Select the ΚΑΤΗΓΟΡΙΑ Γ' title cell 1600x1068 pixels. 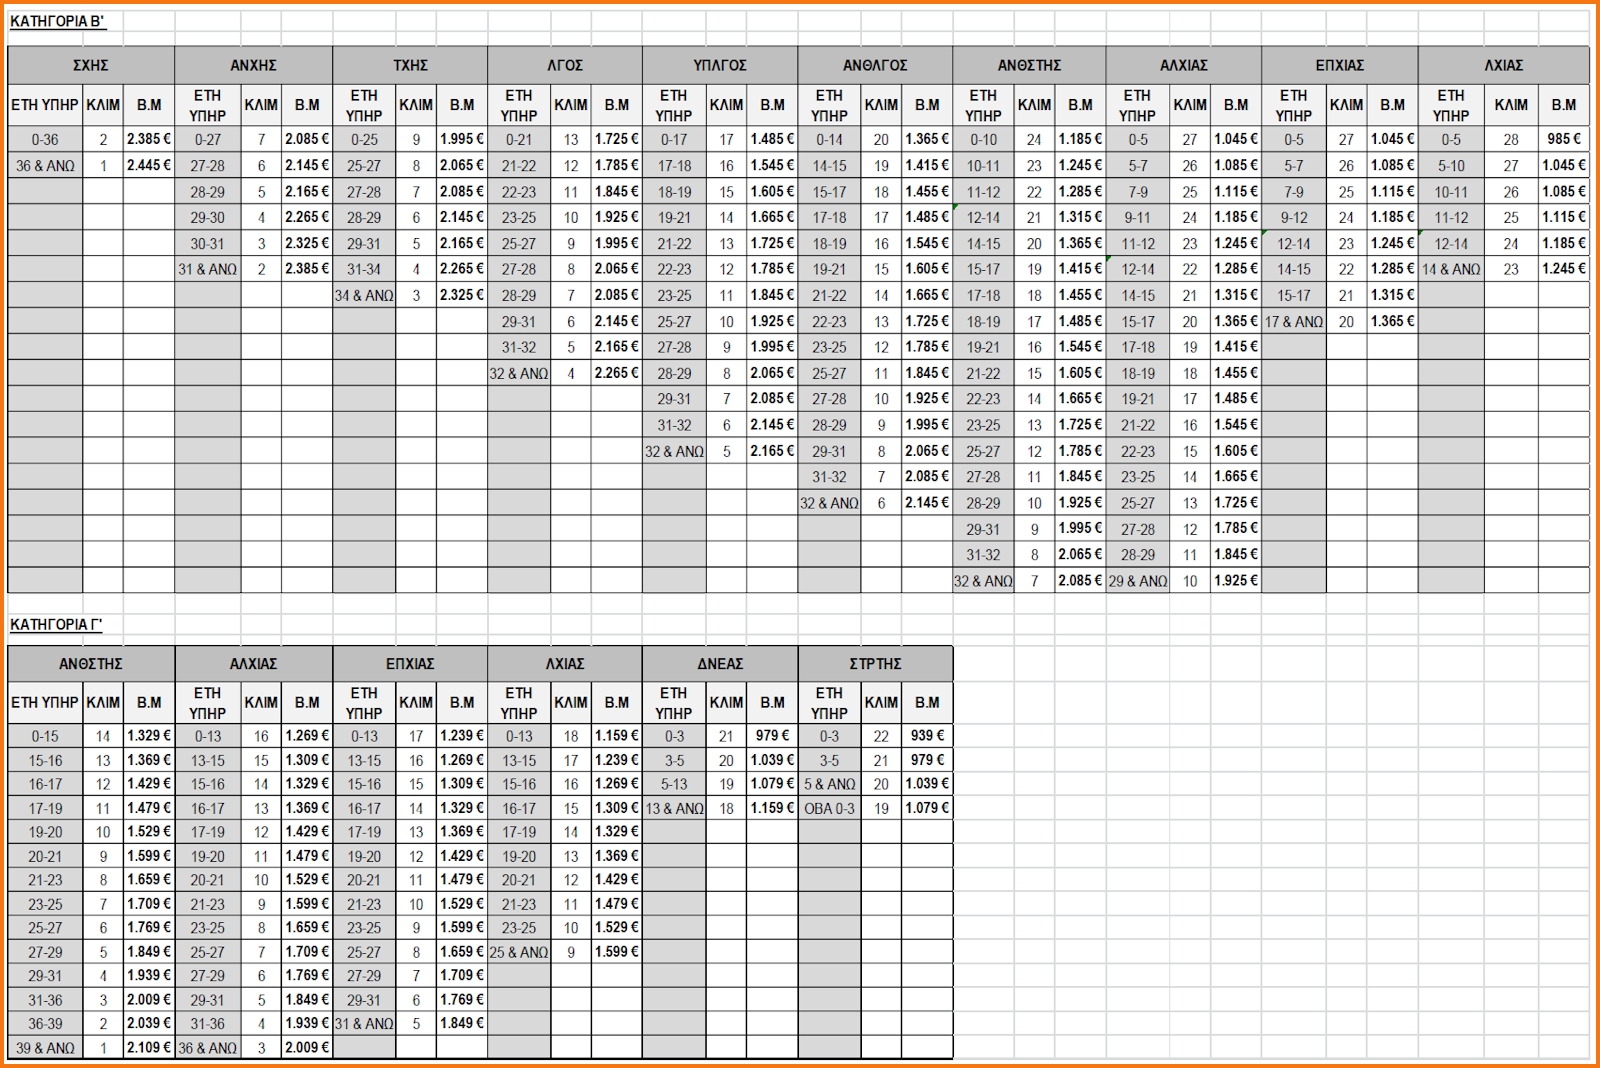click(x=57, y=625)
